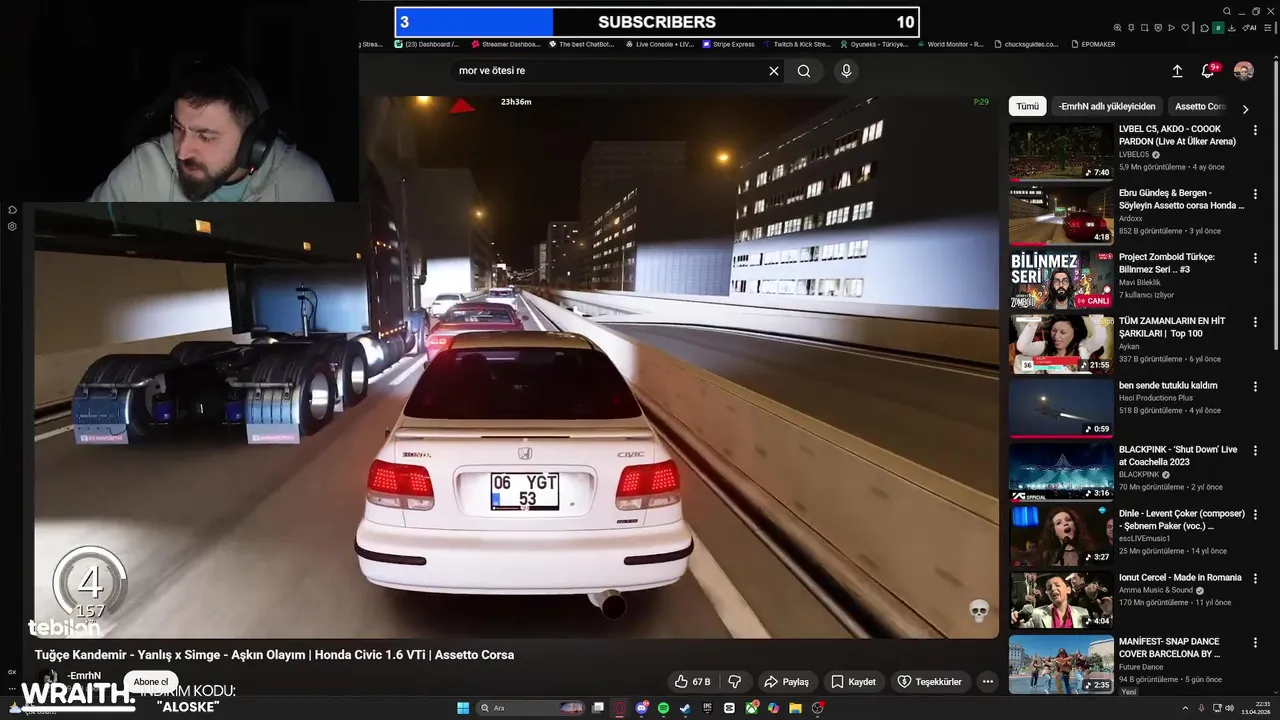The height and width of the screenshot is (720, 1280).
Task: Search open tabs with top magnifier icon
Action: pos(1227,11)
